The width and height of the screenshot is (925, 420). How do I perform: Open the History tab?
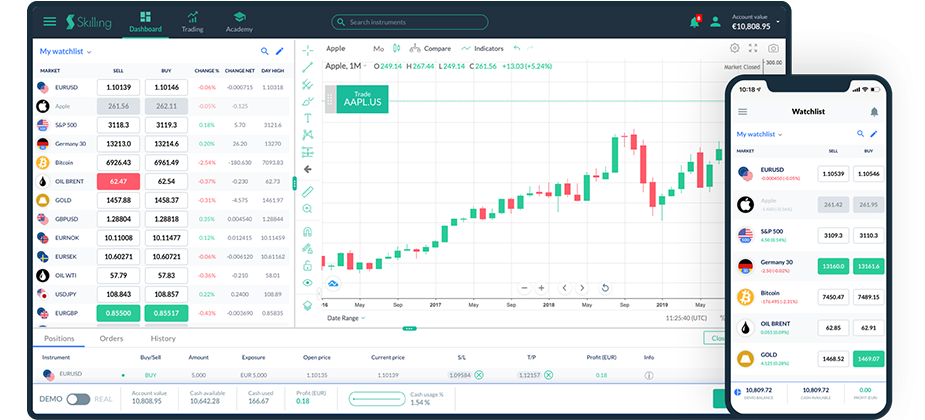[x=163, y=339]
